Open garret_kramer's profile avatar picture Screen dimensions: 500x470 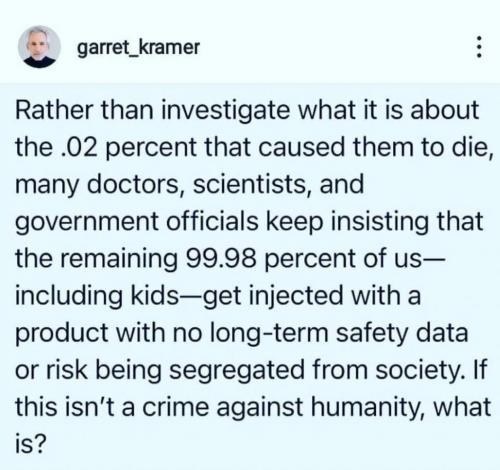coord(39,47)
